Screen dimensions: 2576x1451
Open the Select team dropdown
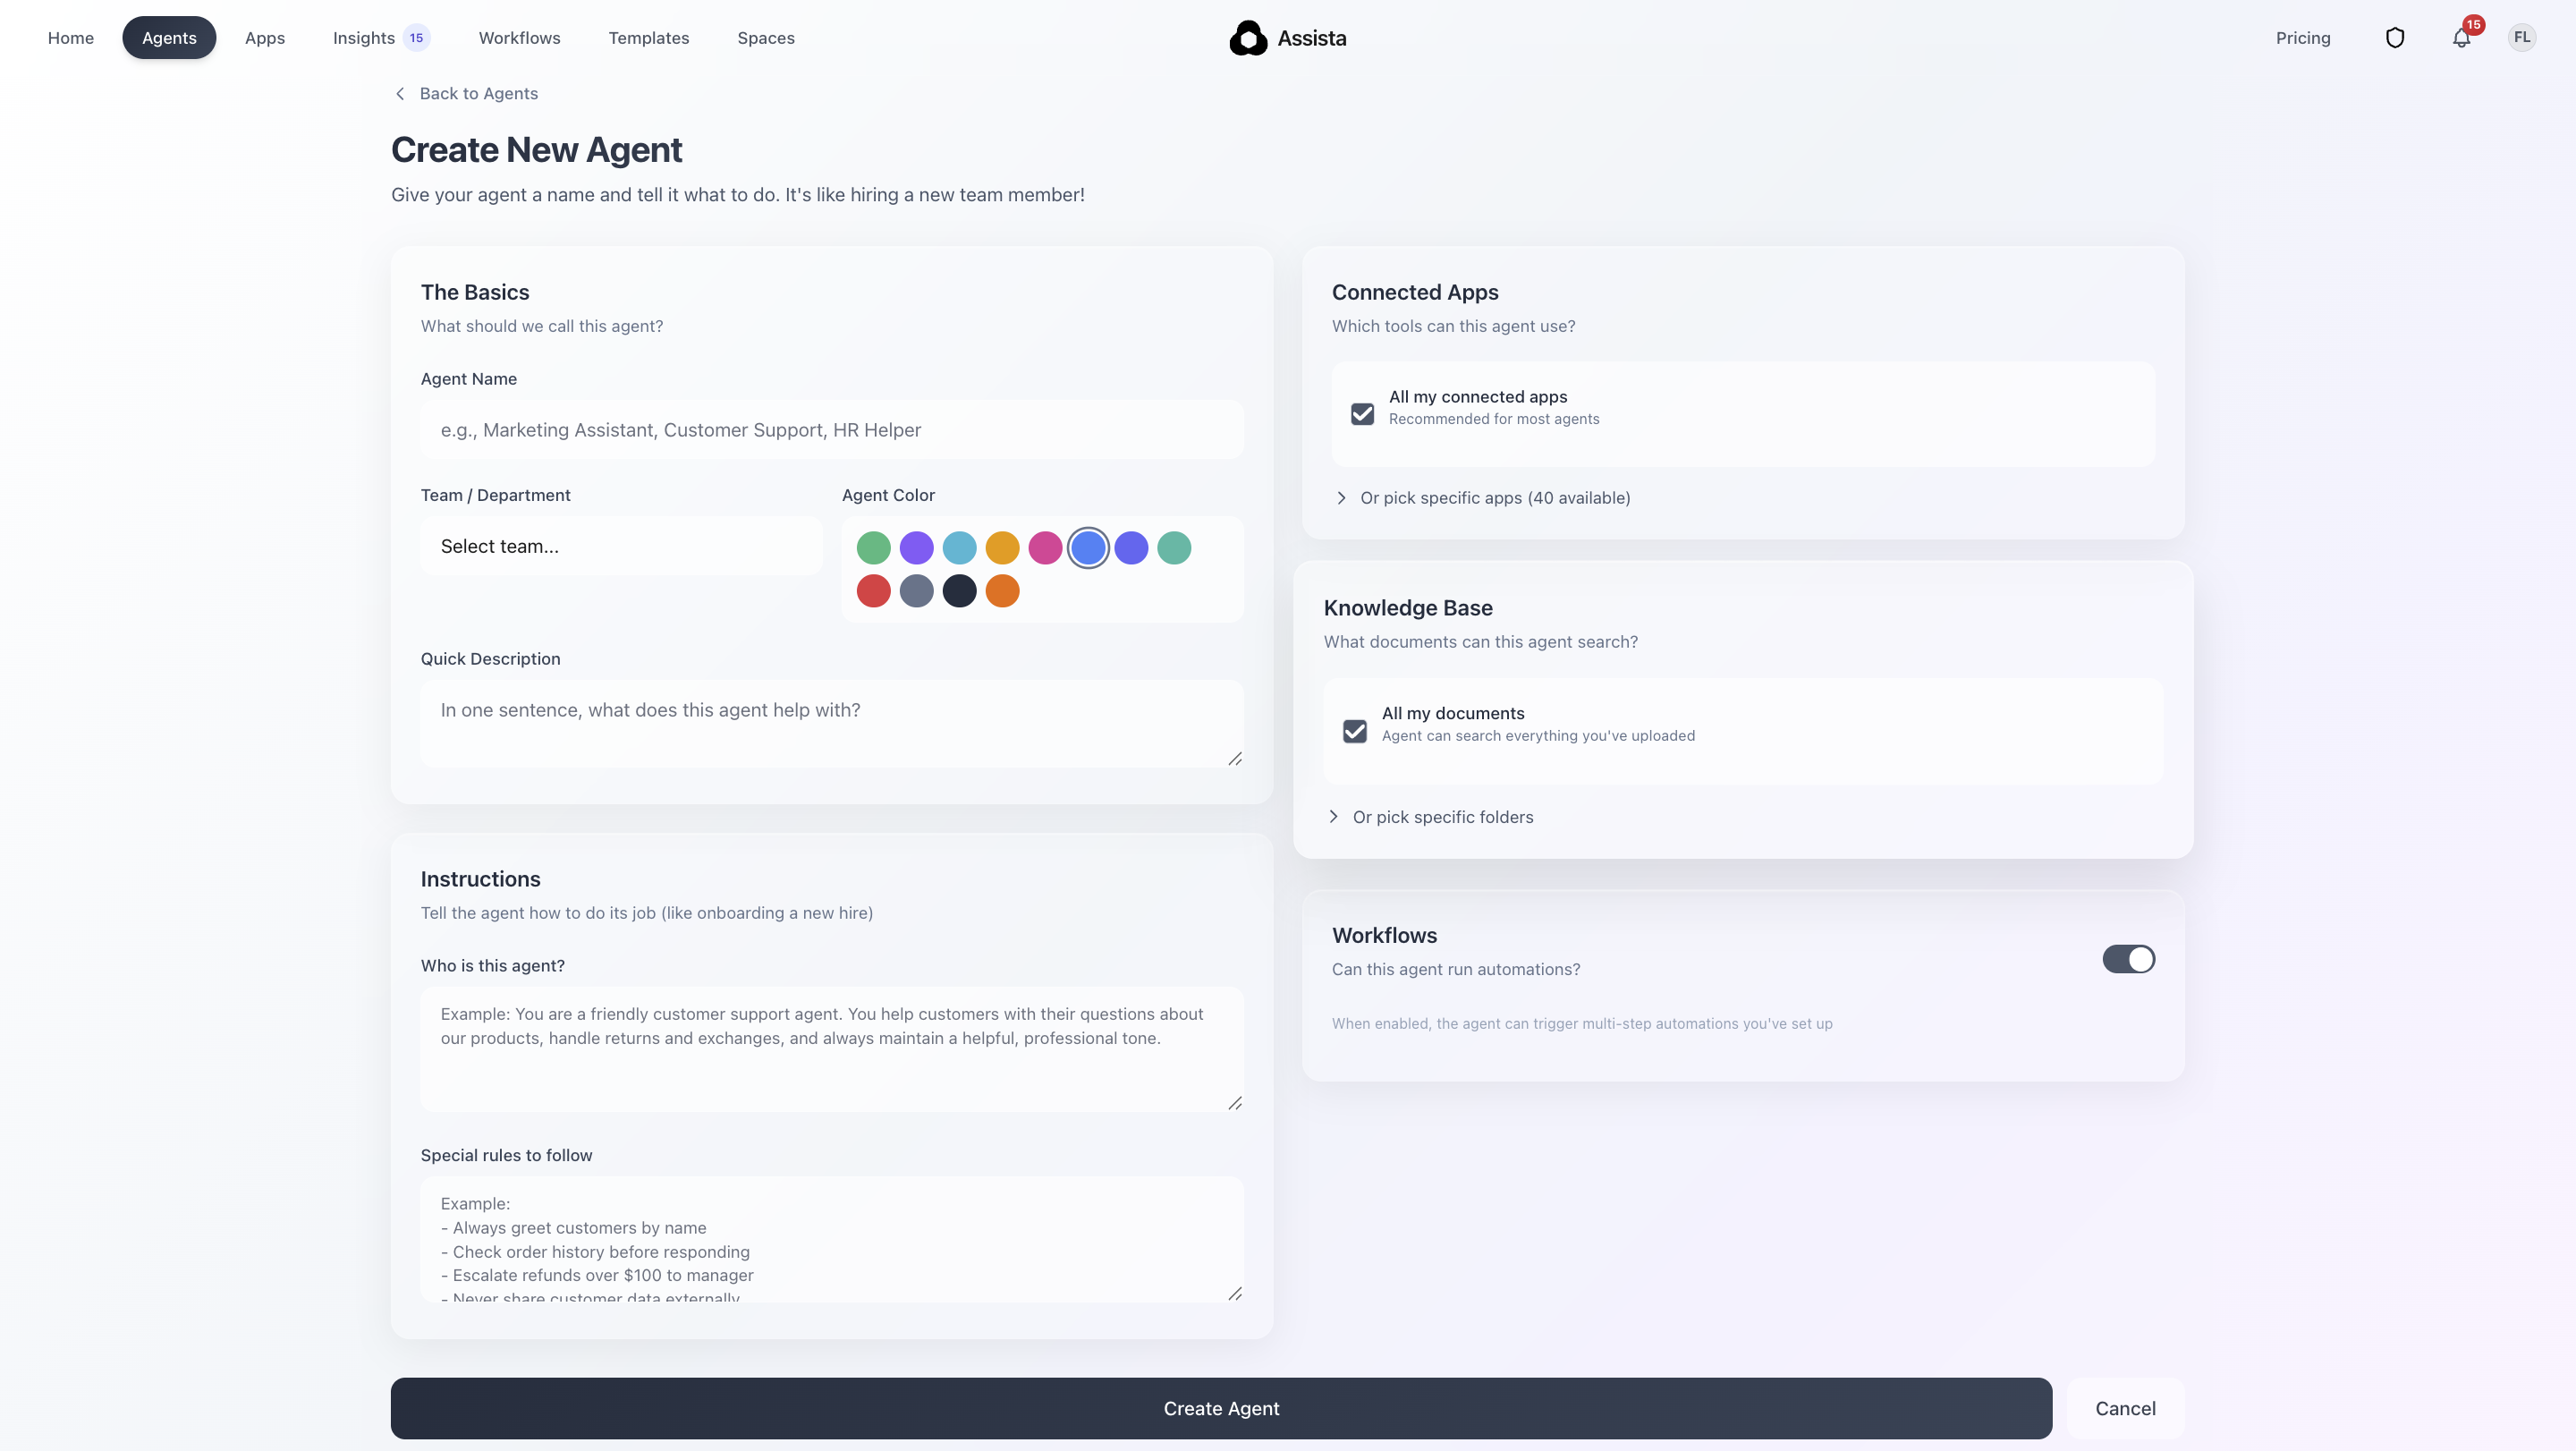[621, 546]
